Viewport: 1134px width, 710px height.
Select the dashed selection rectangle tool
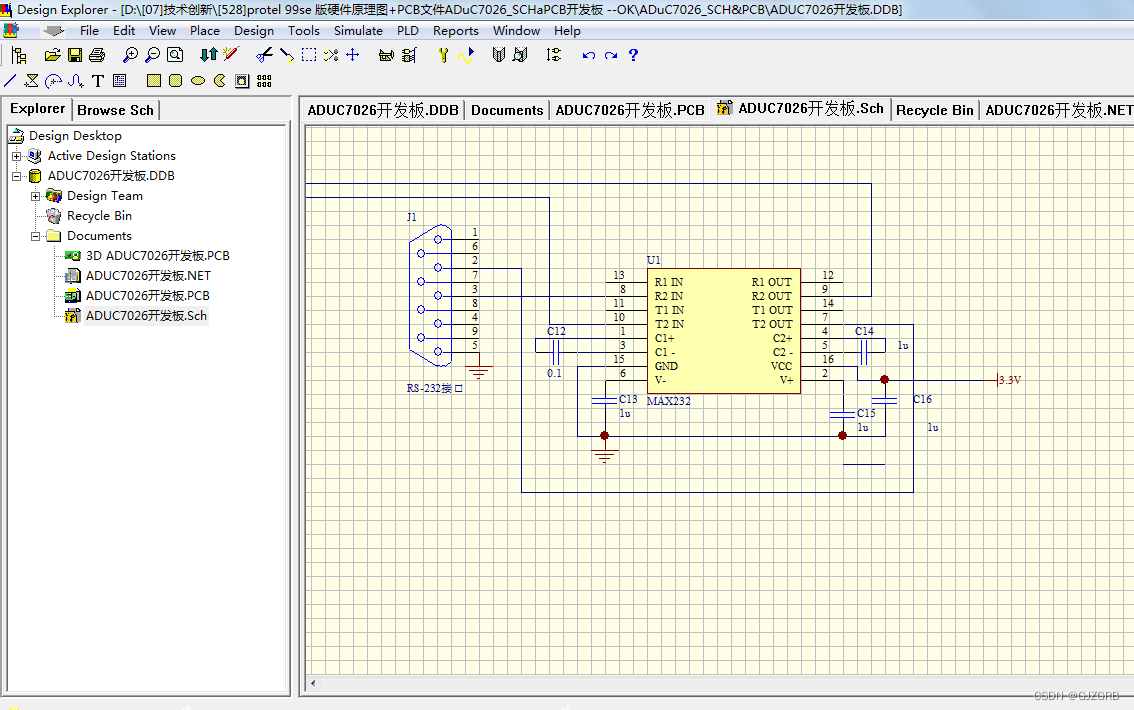click(x=309, y=55)
